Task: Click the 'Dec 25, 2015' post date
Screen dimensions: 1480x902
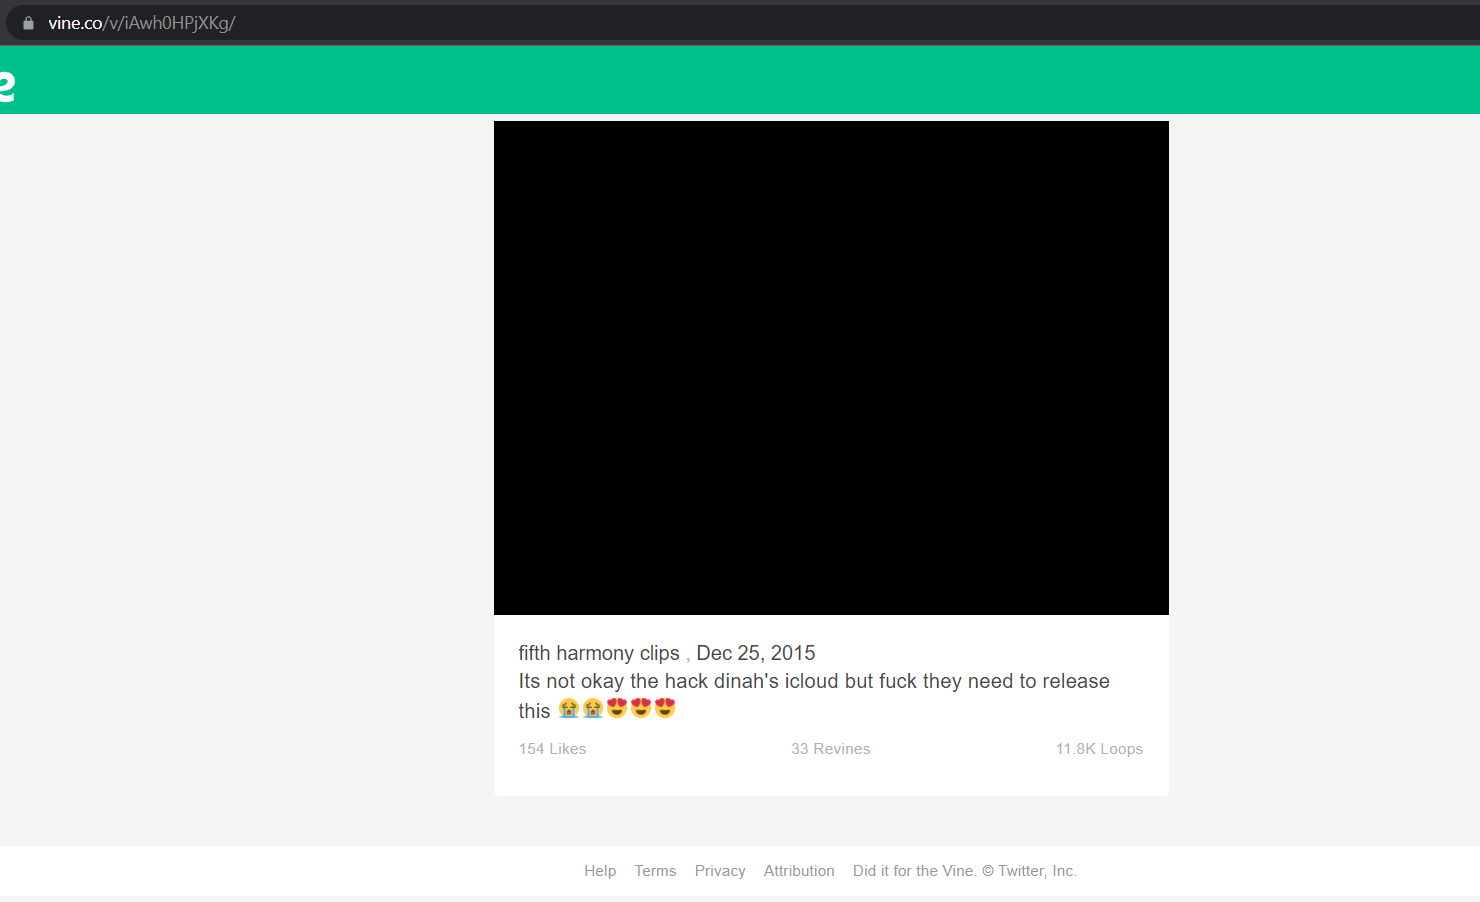Action: pyautogui.click(x=756, y=653)
